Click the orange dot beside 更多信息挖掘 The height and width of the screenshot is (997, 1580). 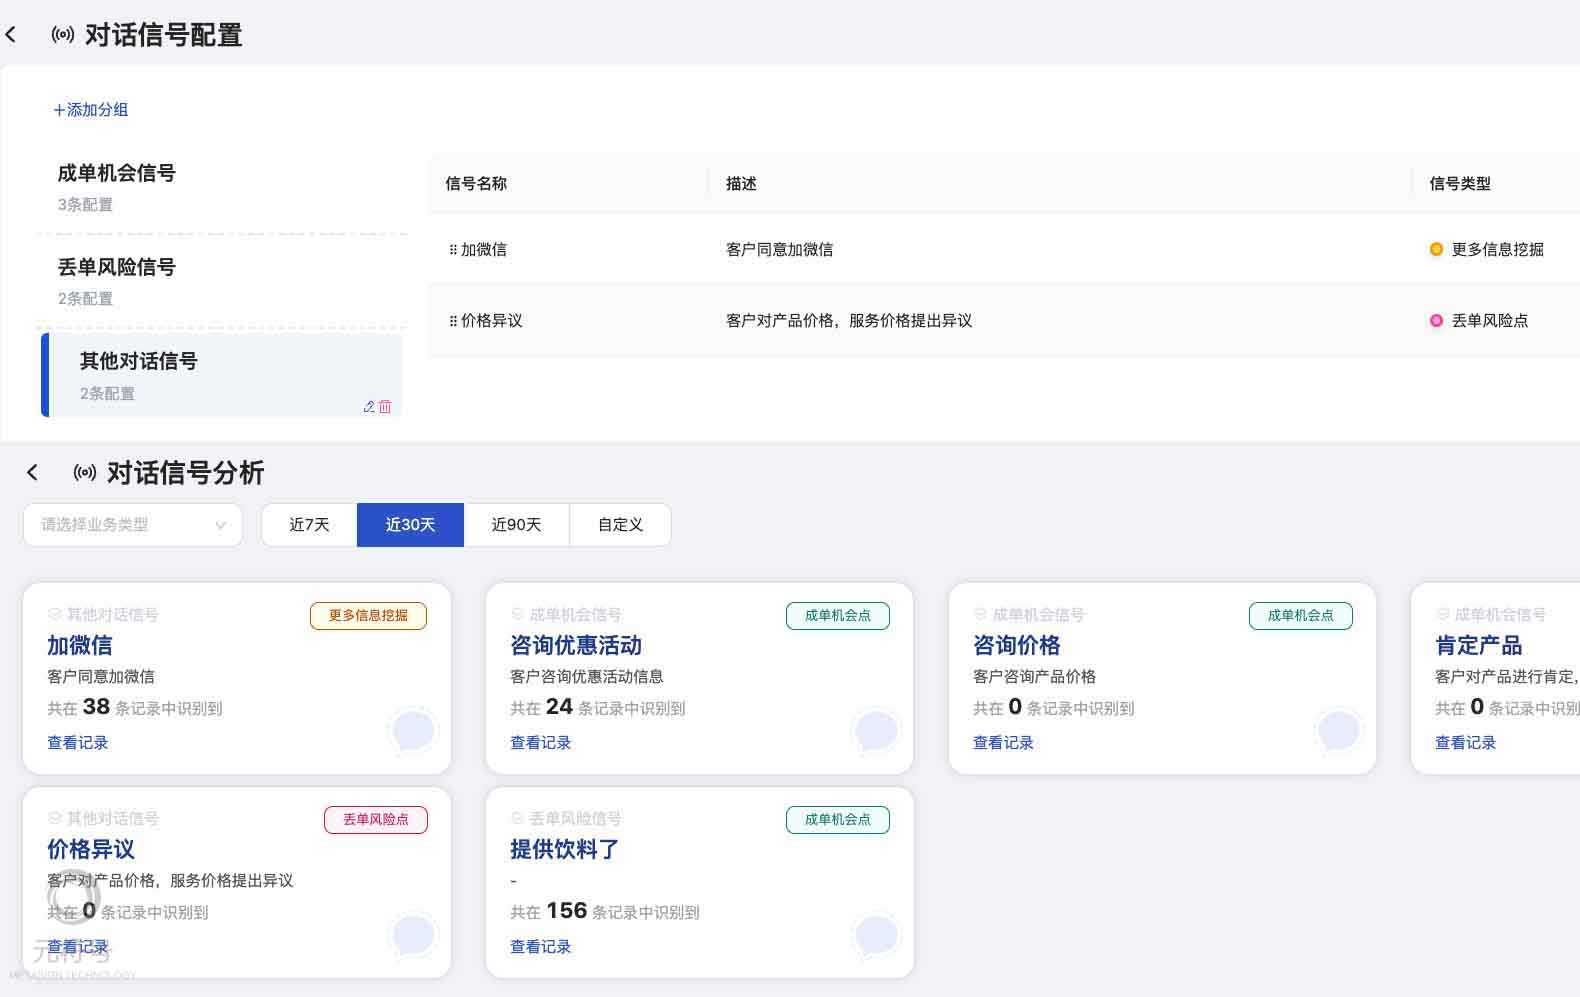(x=1436, y=250)
